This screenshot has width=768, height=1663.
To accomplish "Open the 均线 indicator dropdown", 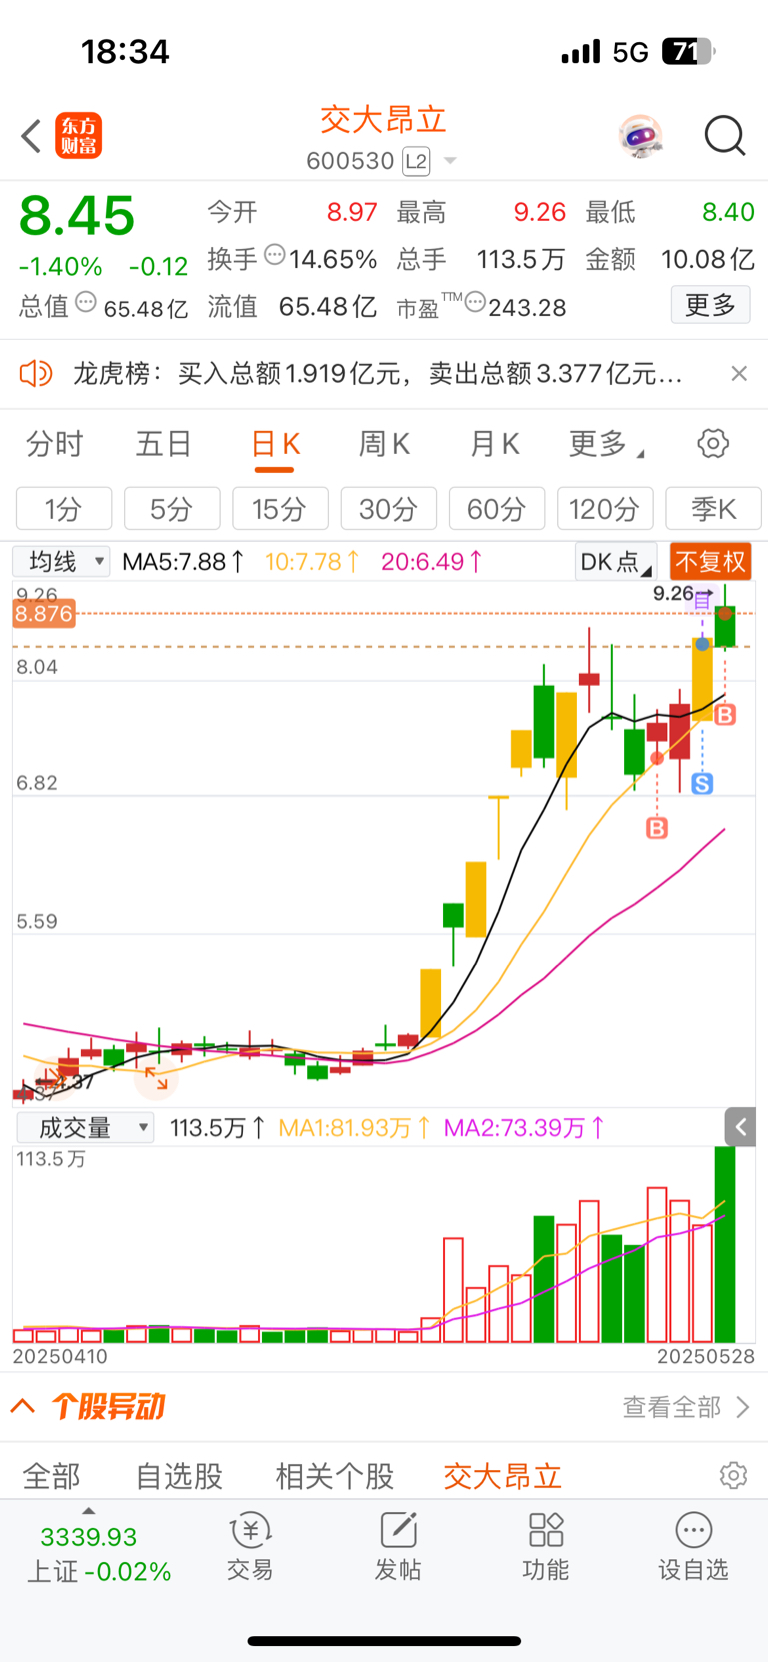I will 61,562.
